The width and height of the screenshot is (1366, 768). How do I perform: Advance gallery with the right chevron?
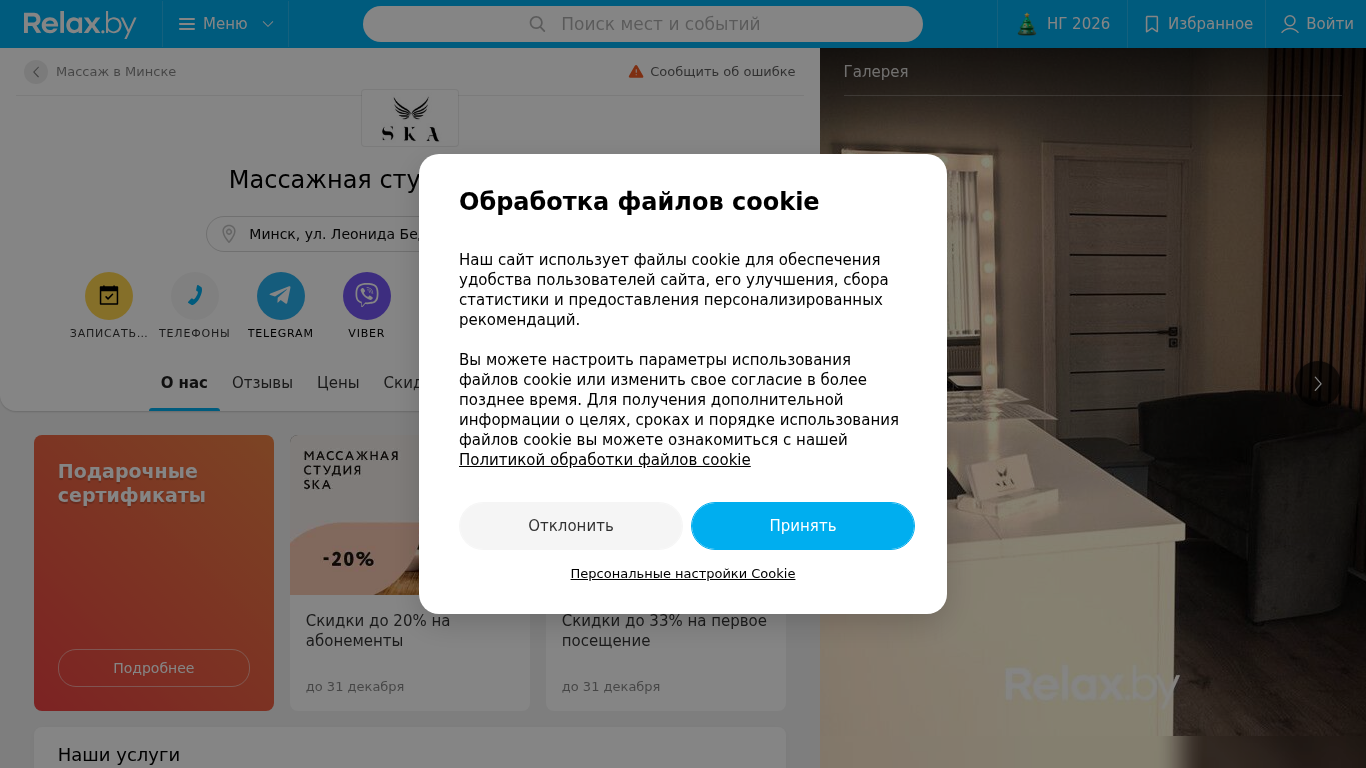pyautogui.click(x=1318, y=384)
